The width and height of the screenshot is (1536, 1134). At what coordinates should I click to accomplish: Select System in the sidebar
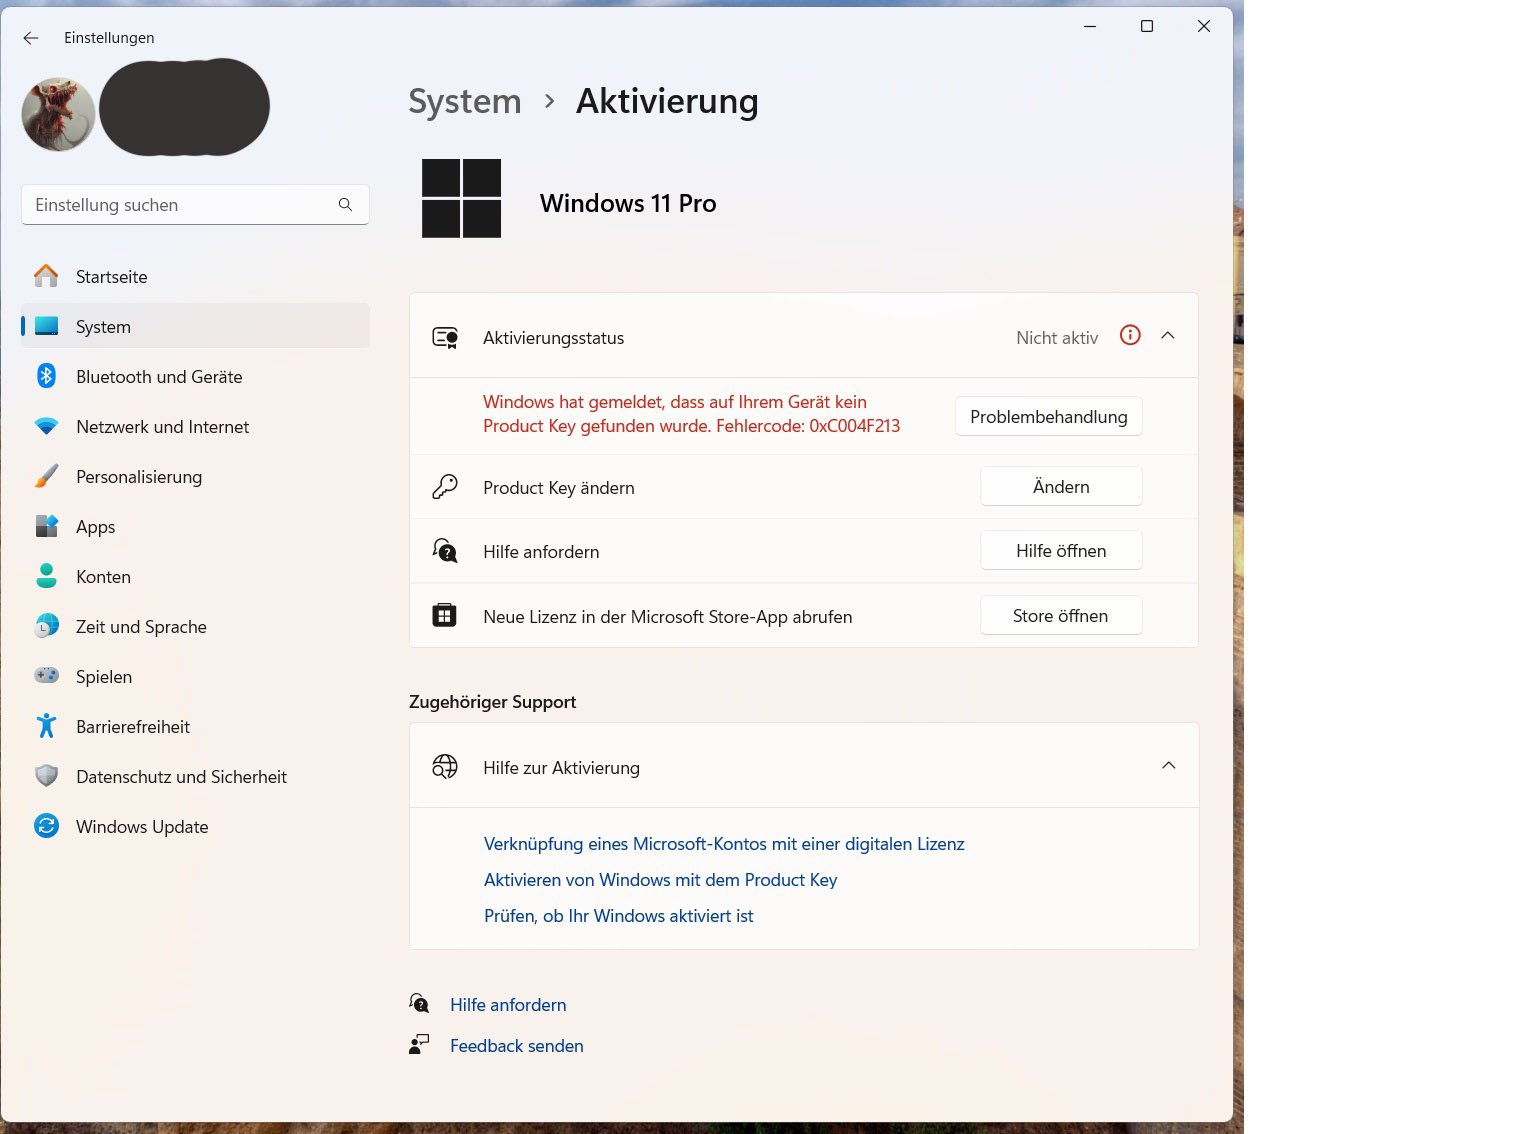click(x=195, y=327)
